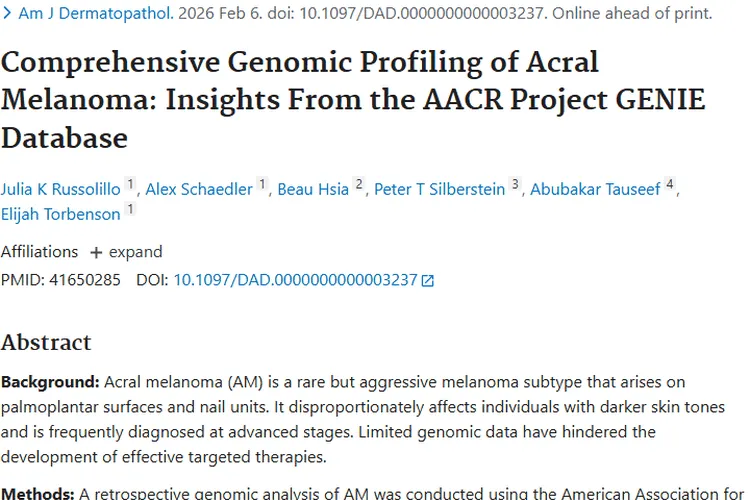This screenshot has width=750, height=500.
Task: Click the plus icon beside Affiliations
Action: click(96, 252)
